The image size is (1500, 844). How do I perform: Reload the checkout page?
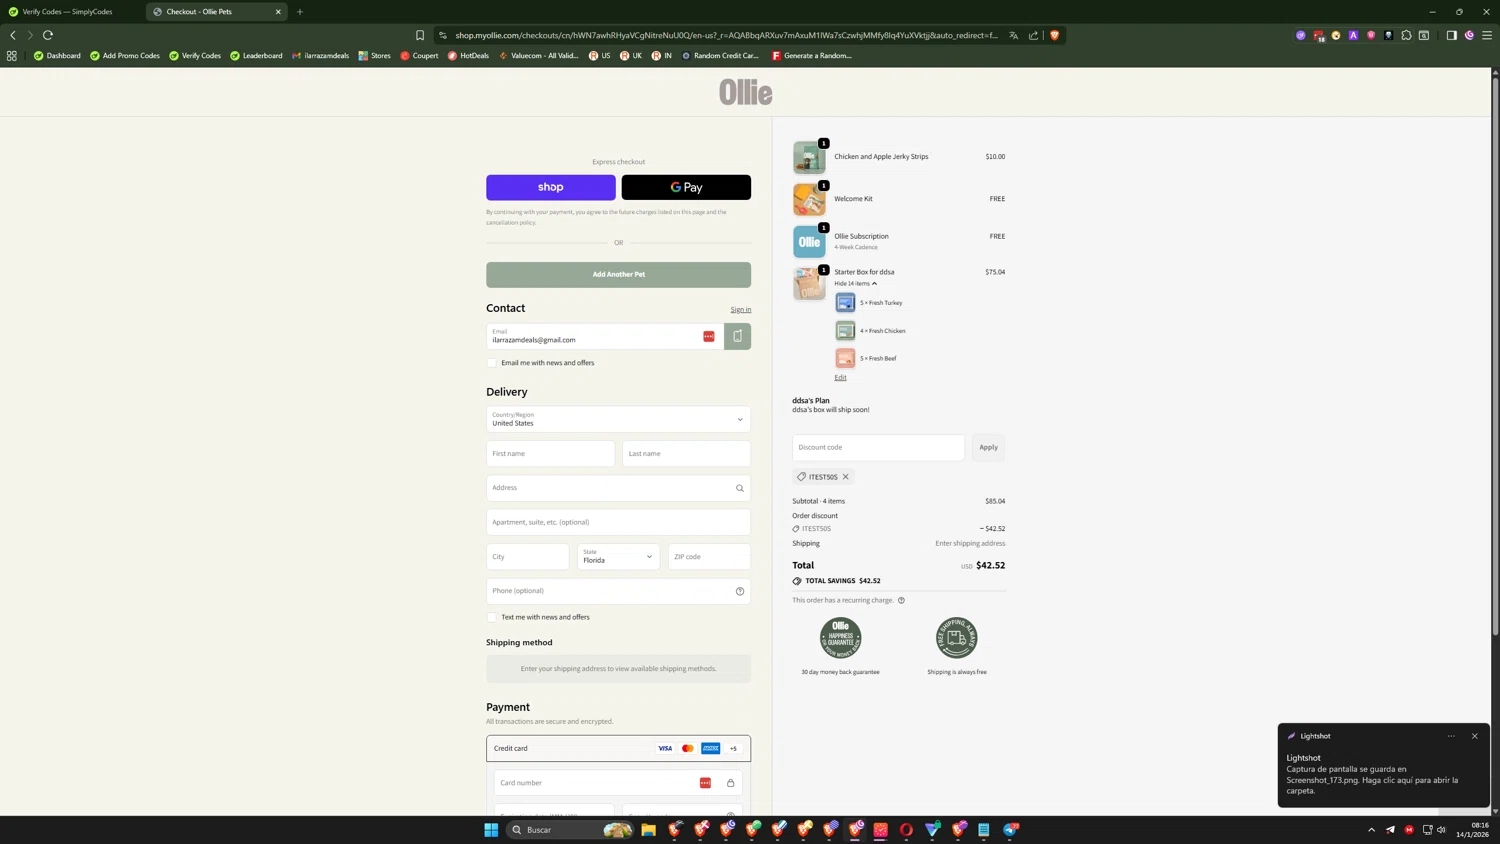(48, 35)
